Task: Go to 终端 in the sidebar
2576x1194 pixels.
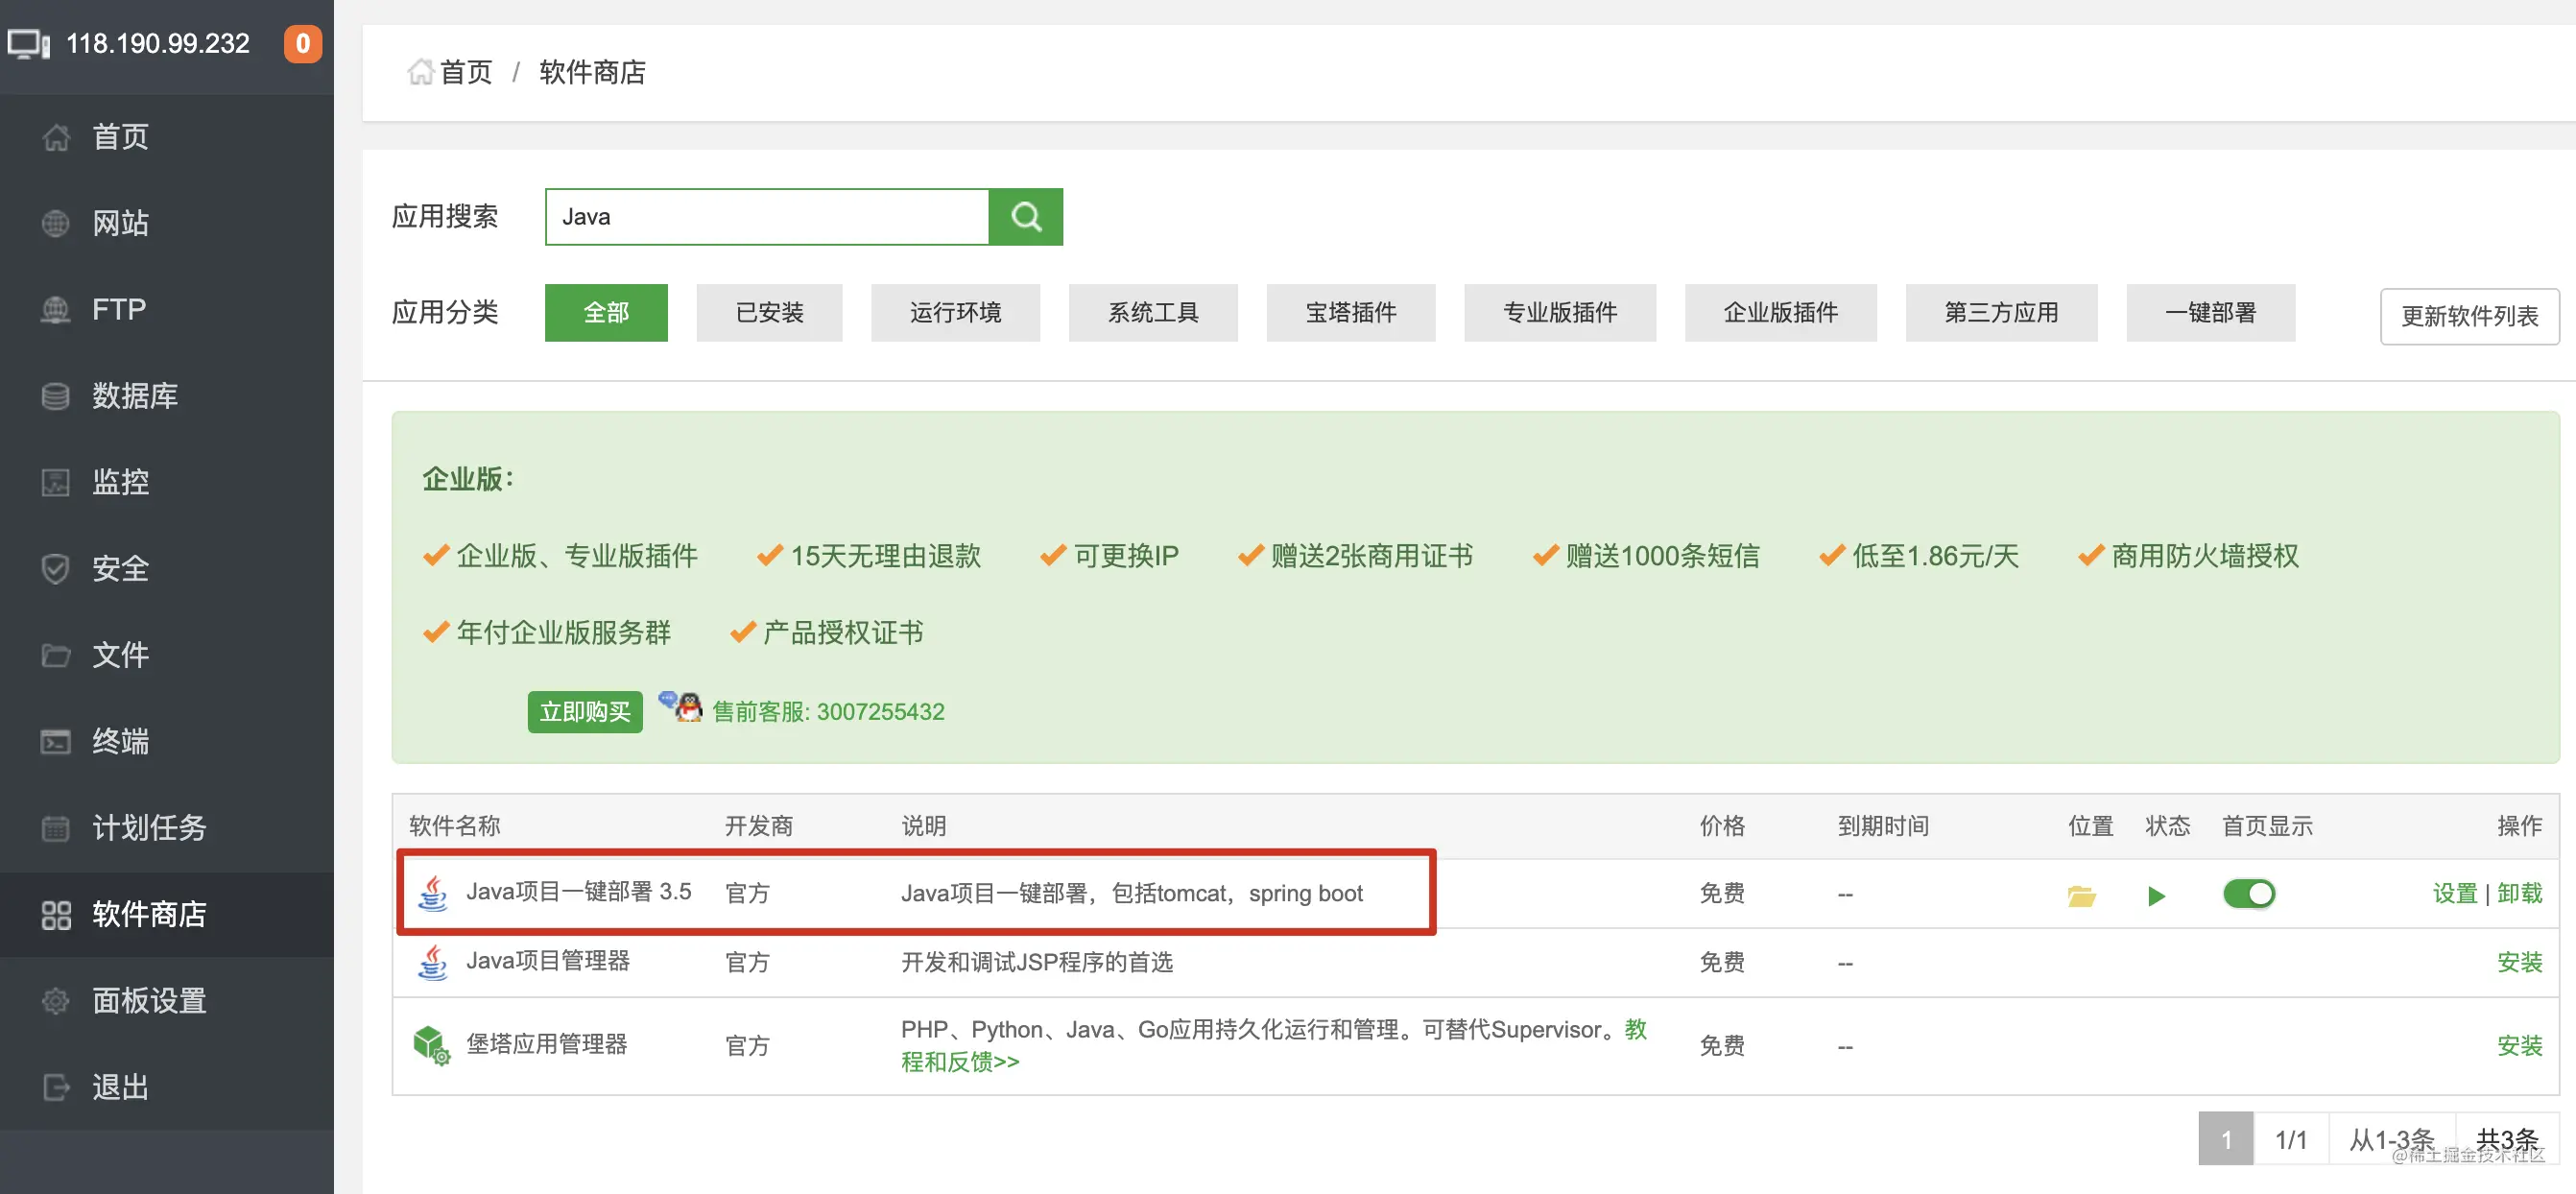Action: coord(120,741)
